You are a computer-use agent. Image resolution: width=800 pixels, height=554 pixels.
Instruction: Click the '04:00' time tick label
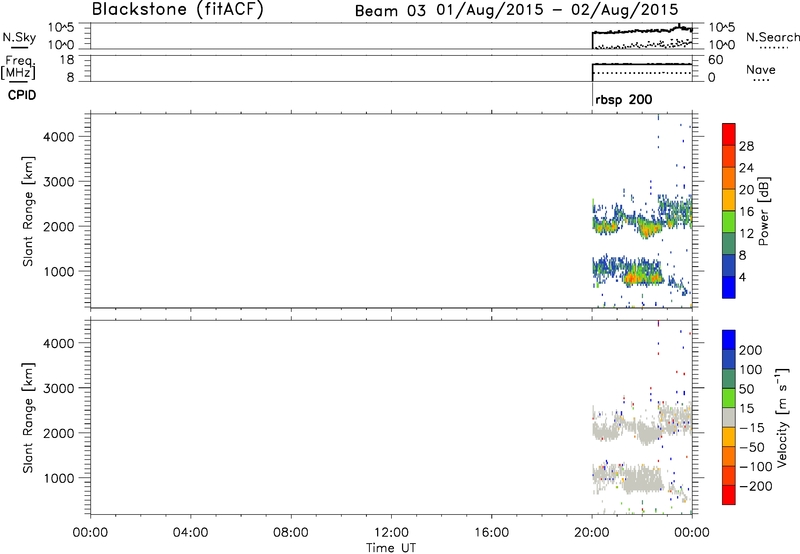(x=190, y=533)
